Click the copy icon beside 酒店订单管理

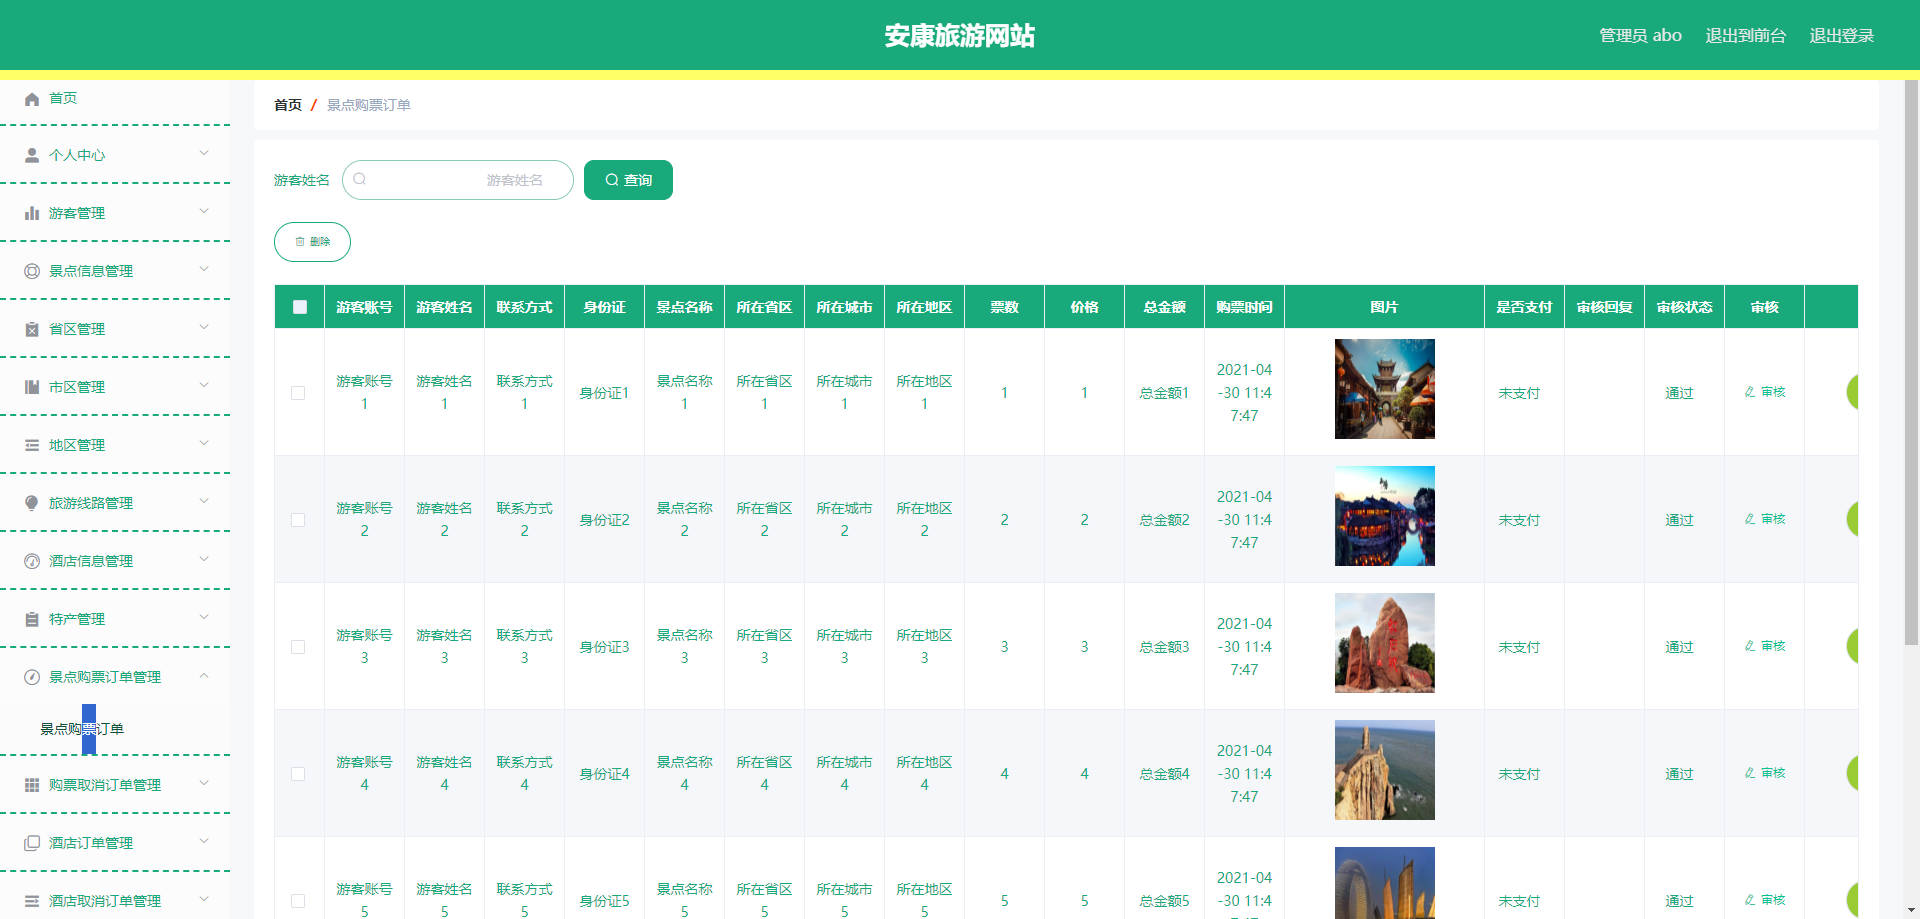click(32, 843)
